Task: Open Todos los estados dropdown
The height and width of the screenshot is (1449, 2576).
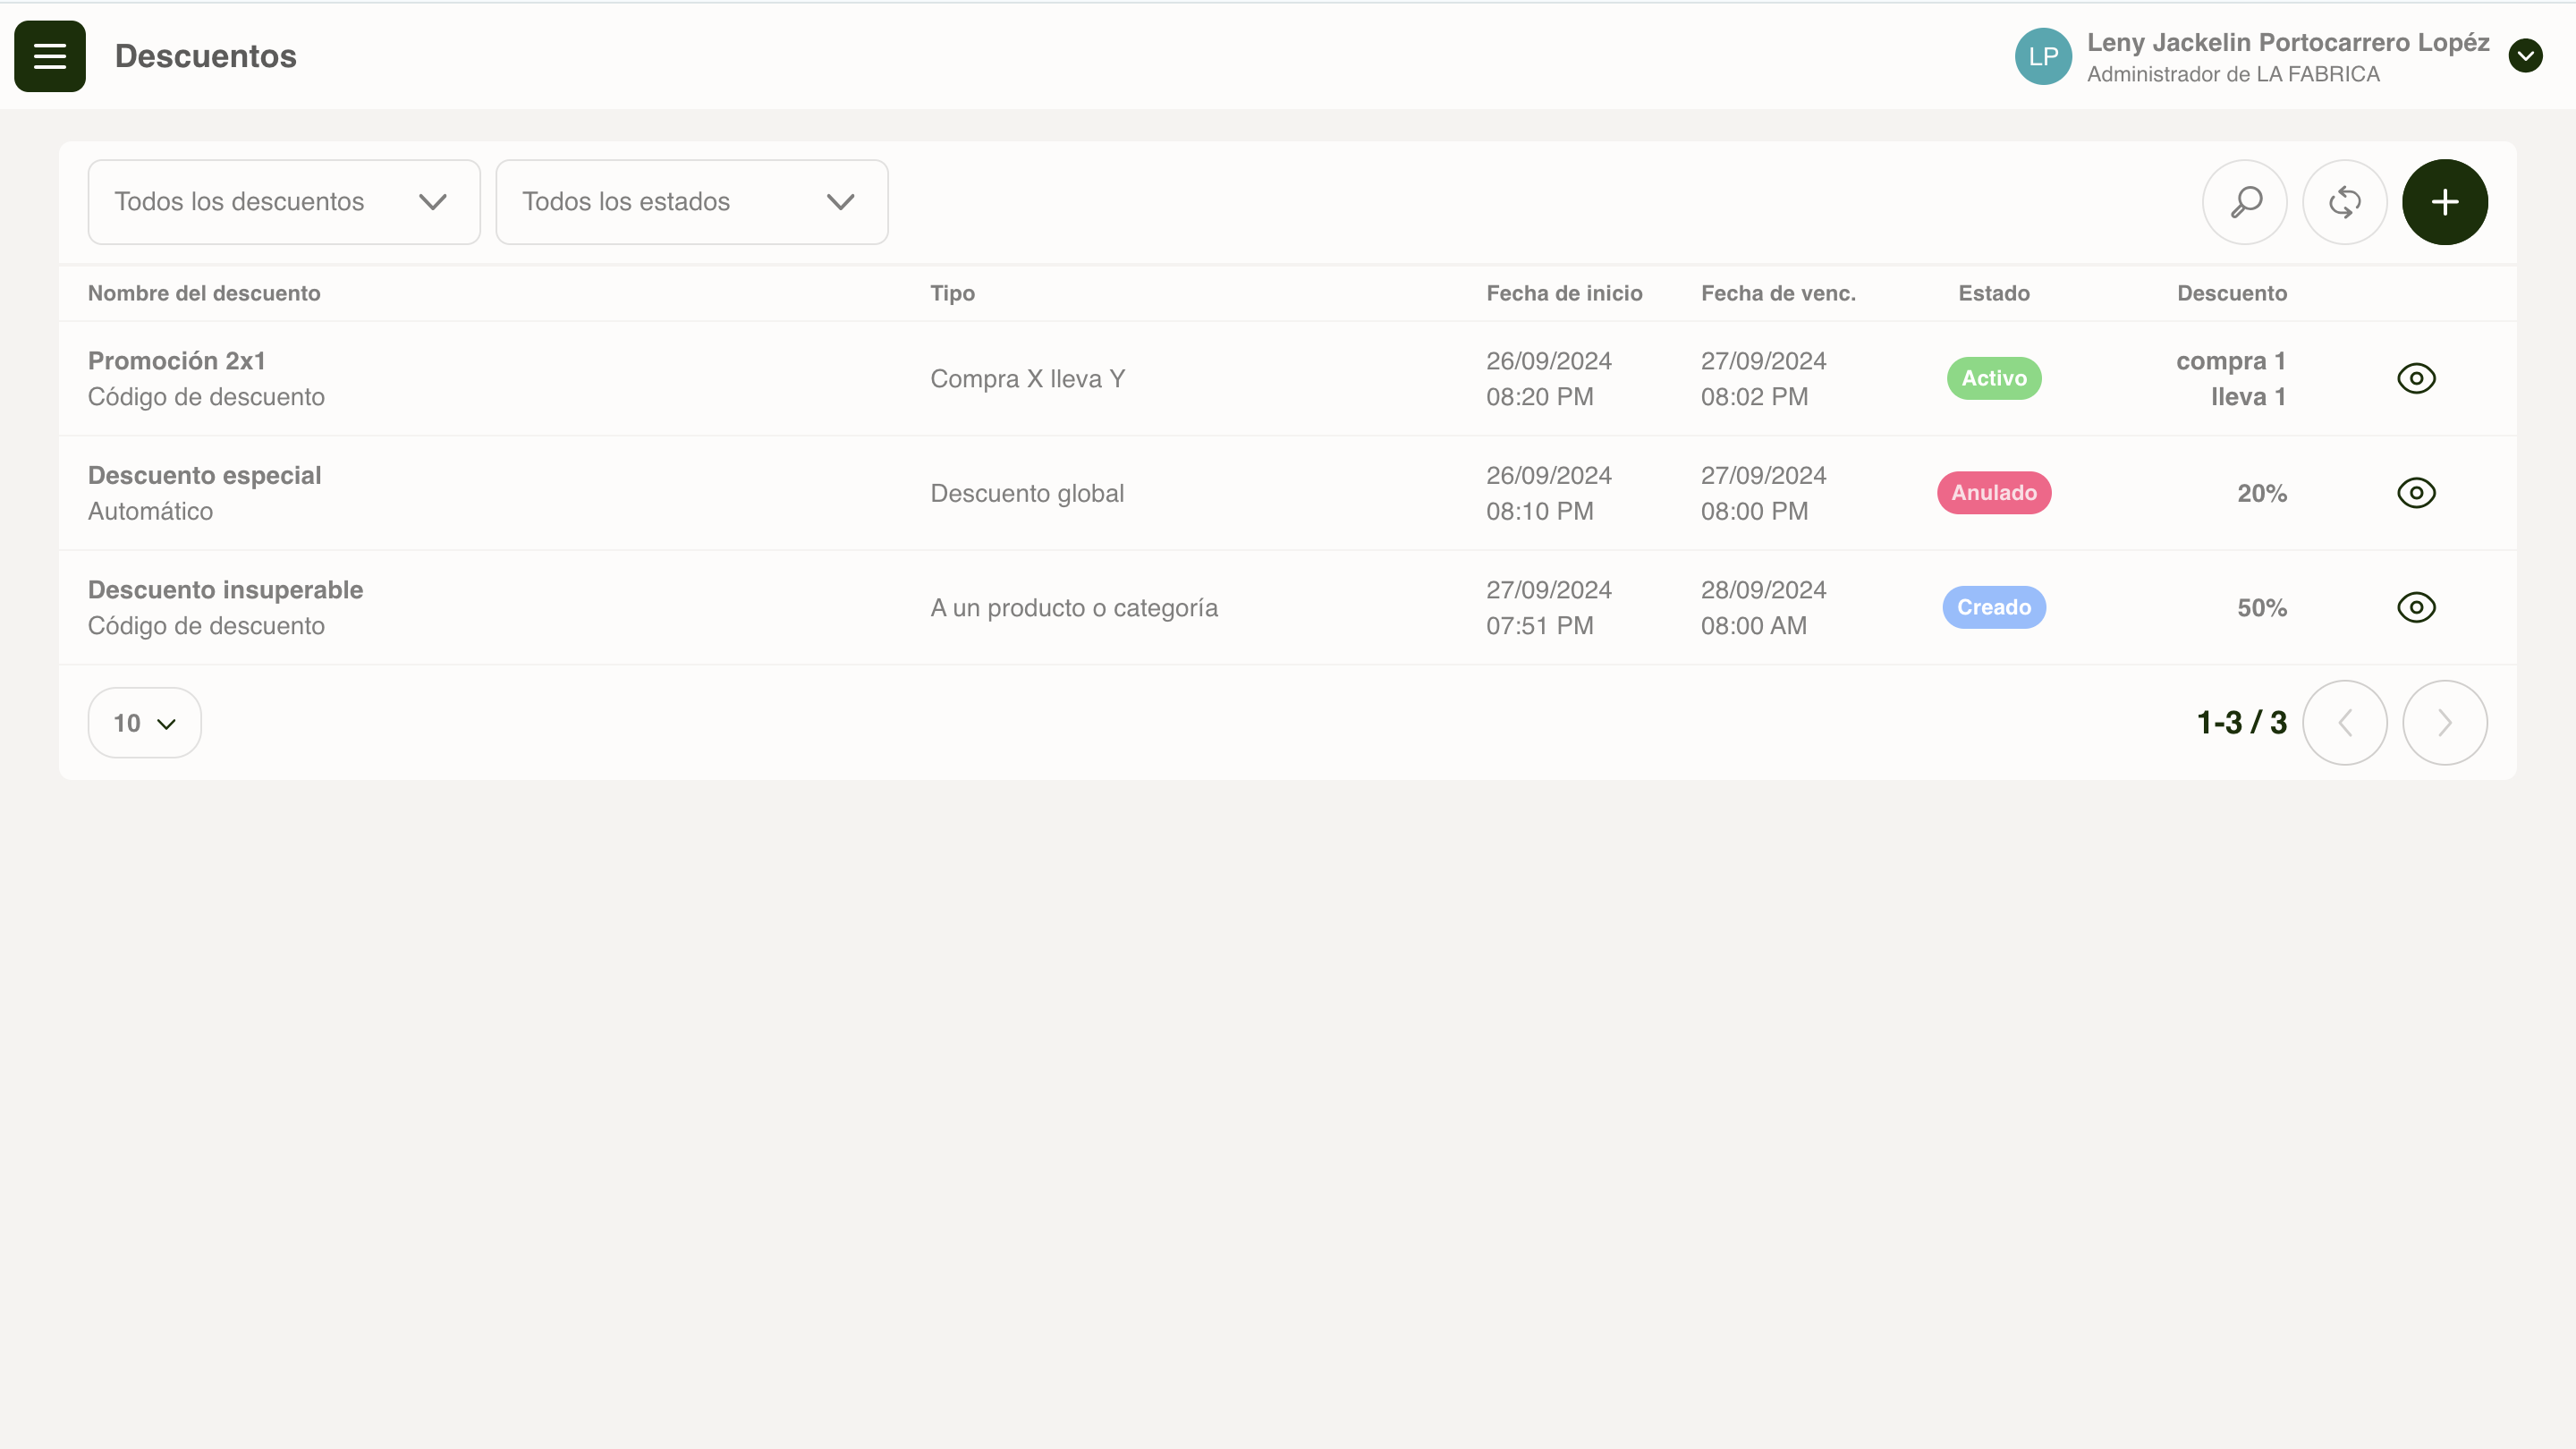Action: 691,202
